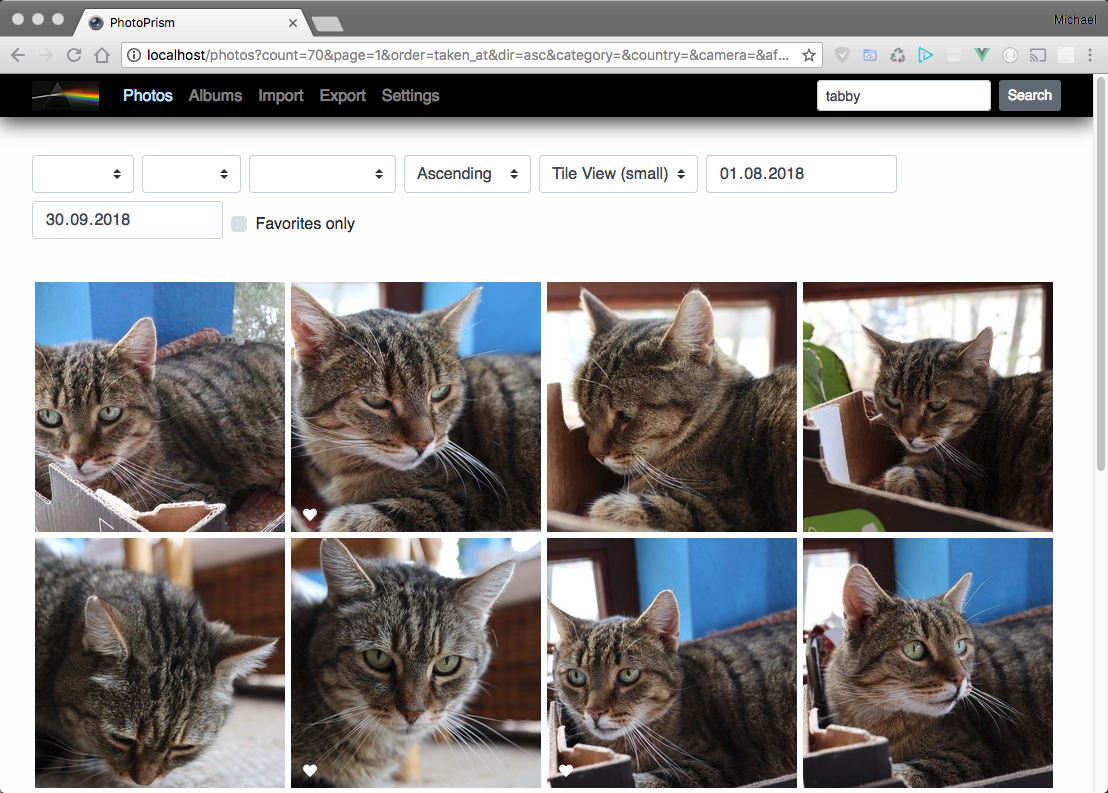Image resolution: width=1108 pixels, height=793 pixels.
Task: Toggle heart on second-row third cat photo
Action: click(x=566, y=771)
